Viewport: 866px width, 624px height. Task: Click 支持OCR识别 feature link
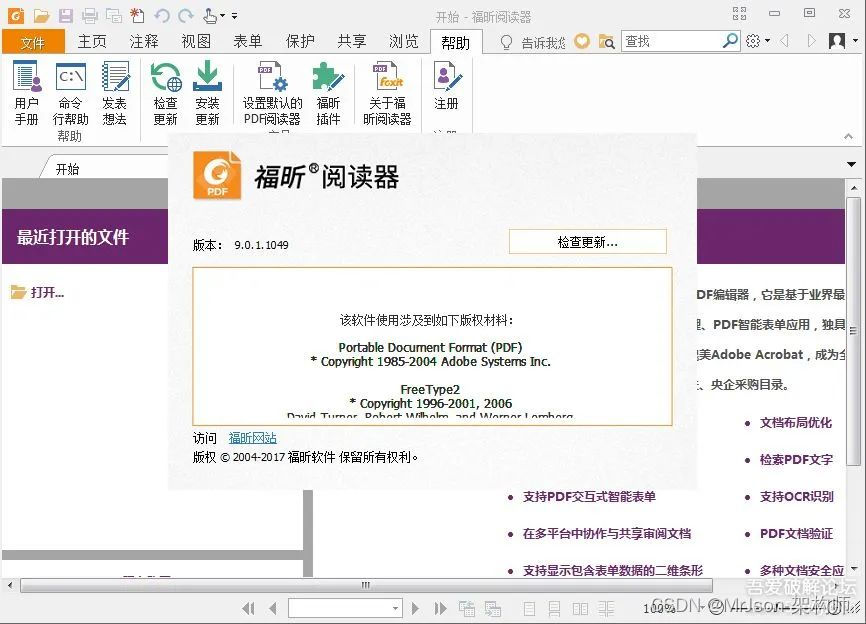[796, 496]
